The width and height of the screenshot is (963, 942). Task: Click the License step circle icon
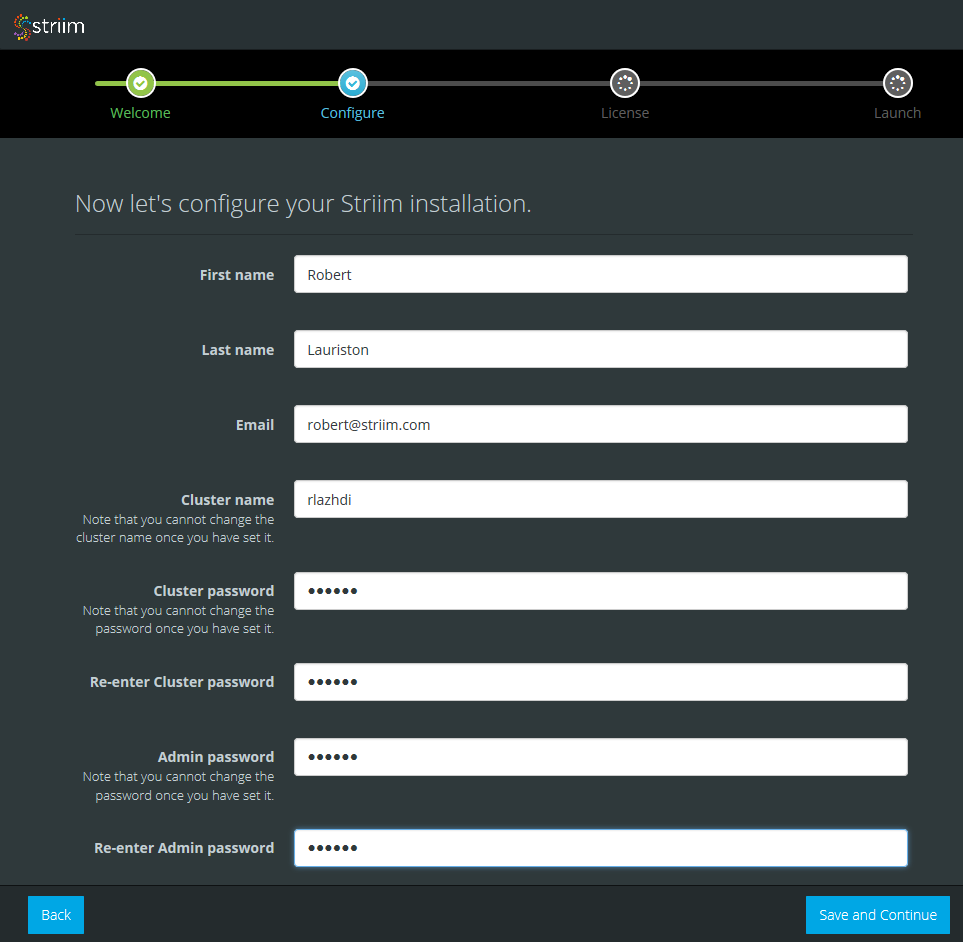point(625,83)
